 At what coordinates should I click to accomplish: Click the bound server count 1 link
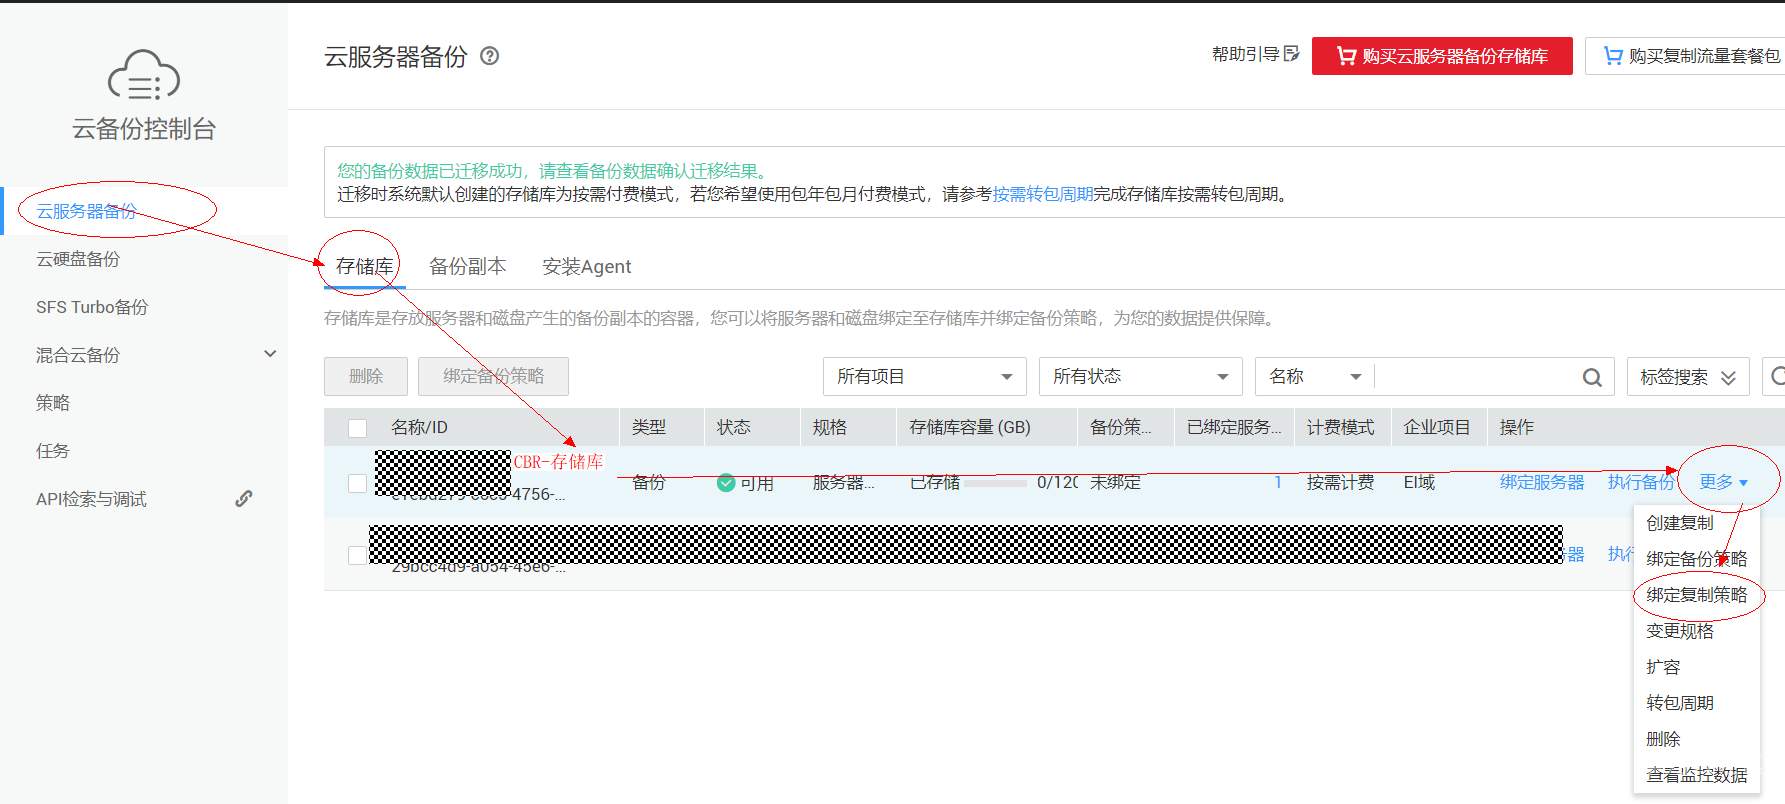point(1278,482)
